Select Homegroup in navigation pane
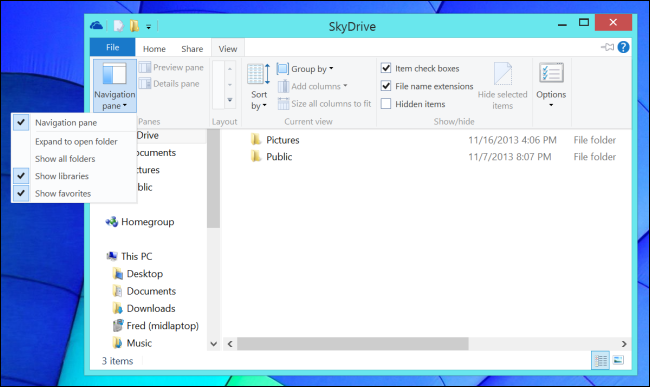Screen dimensions: 650x387 click(x=148, y=222)
